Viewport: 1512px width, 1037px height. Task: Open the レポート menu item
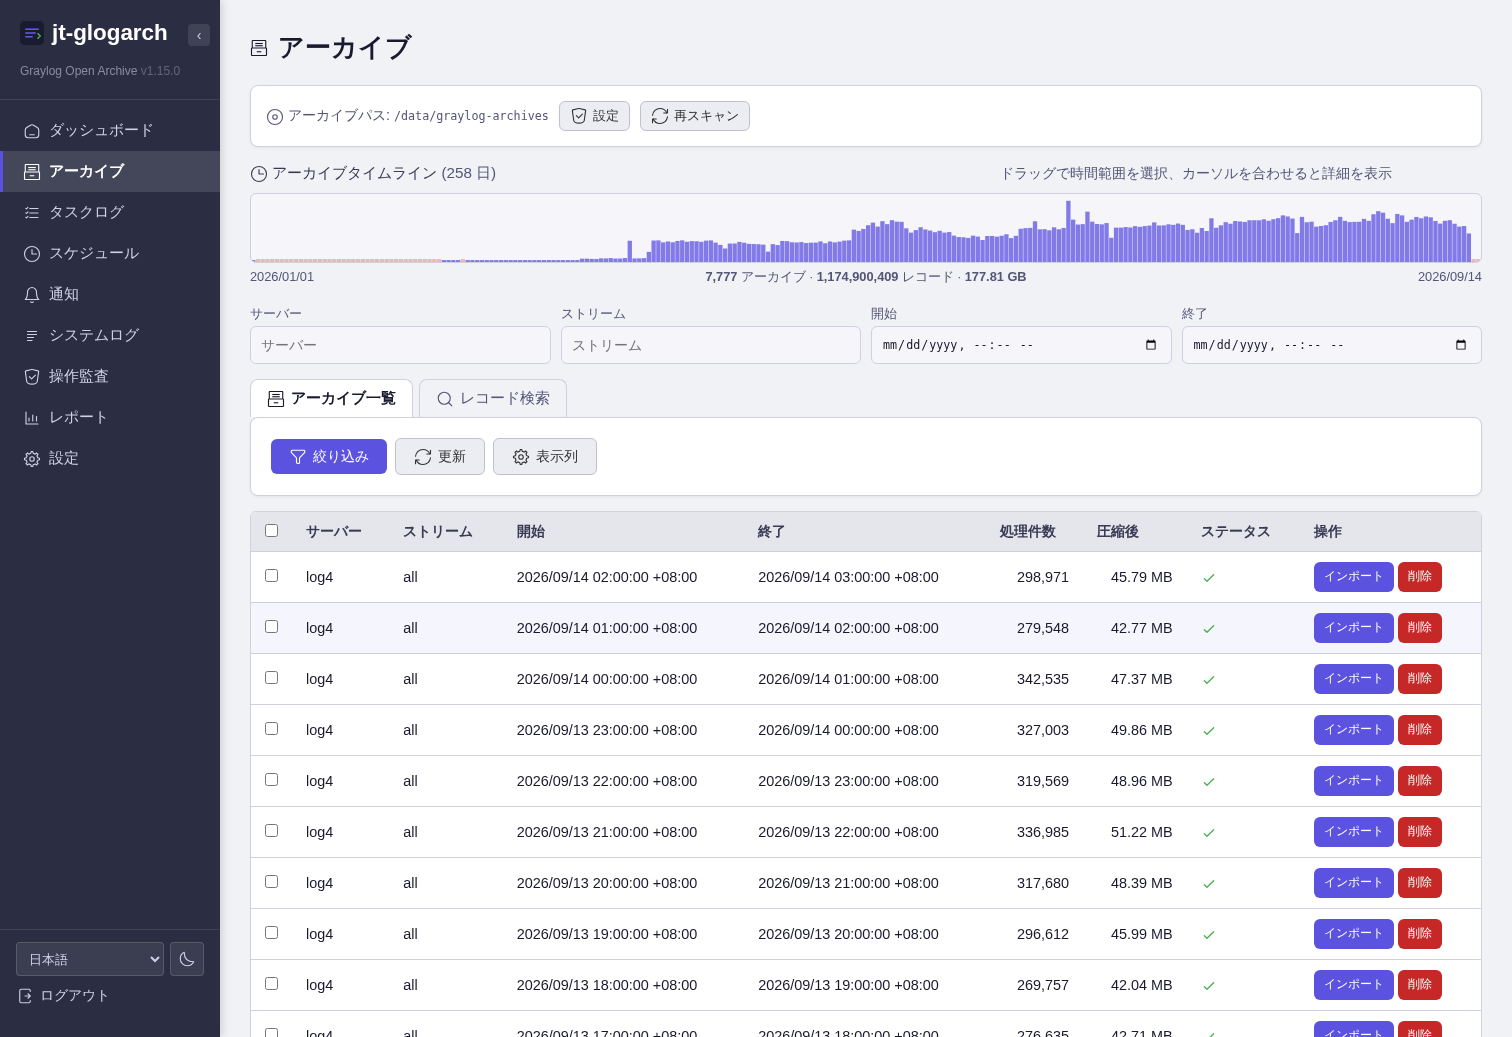coord(110,418)
